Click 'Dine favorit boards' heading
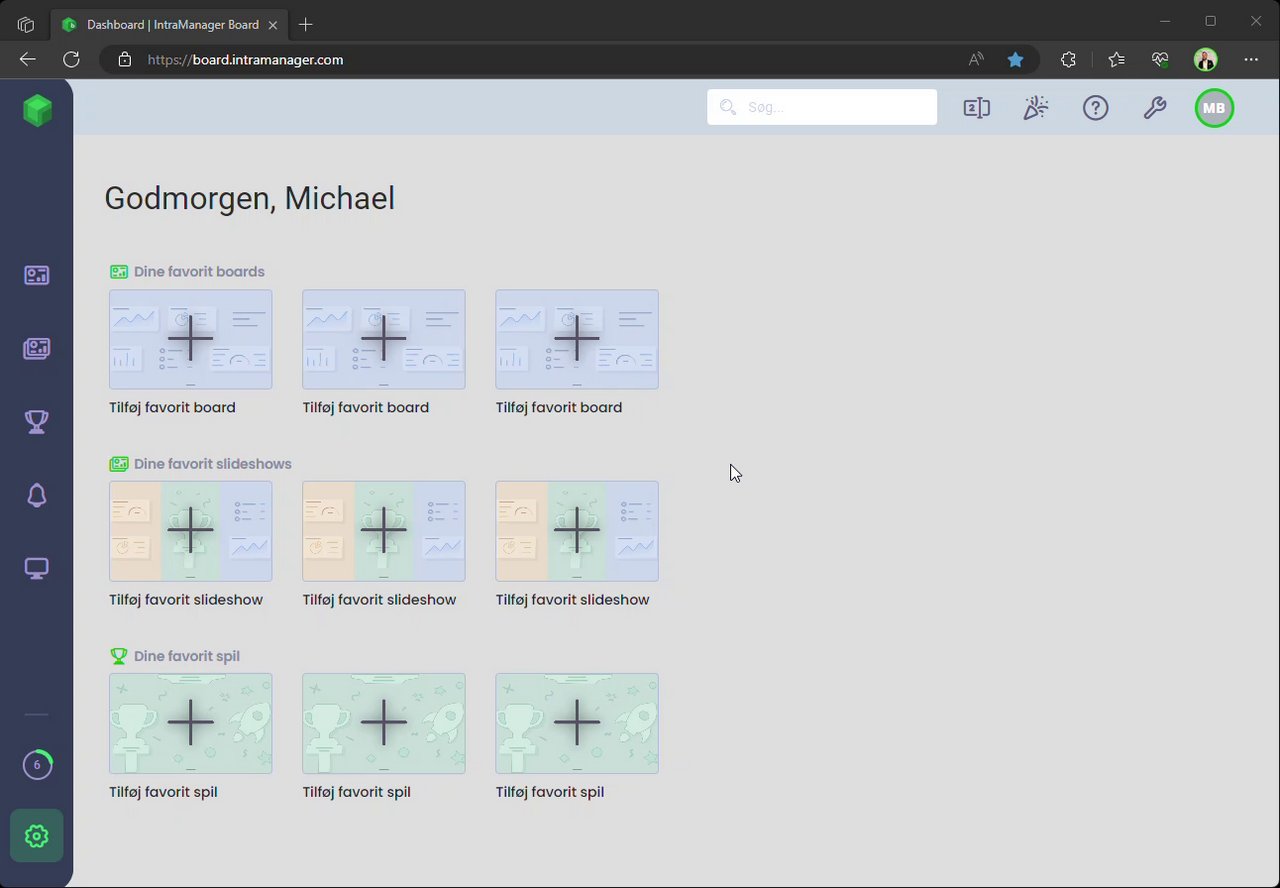Screen dimensions: 1280x888 pos(199,272)
